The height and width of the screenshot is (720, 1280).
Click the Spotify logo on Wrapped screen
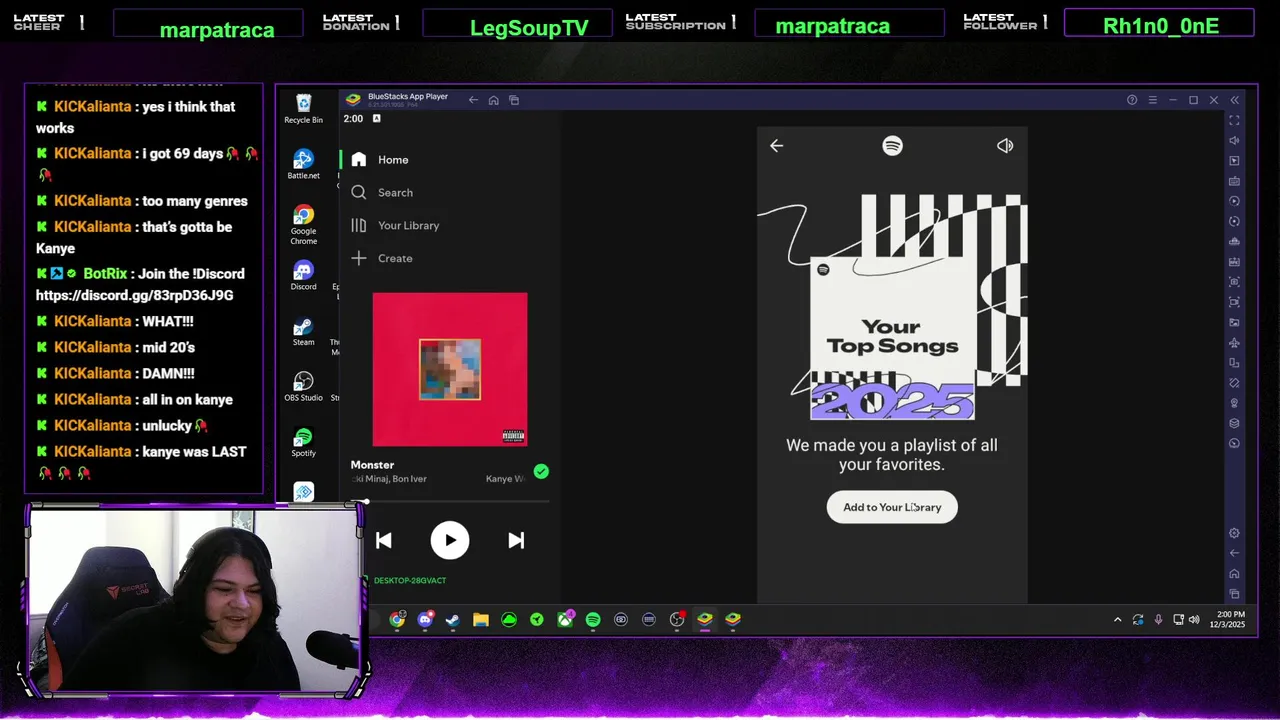point(892,146)
